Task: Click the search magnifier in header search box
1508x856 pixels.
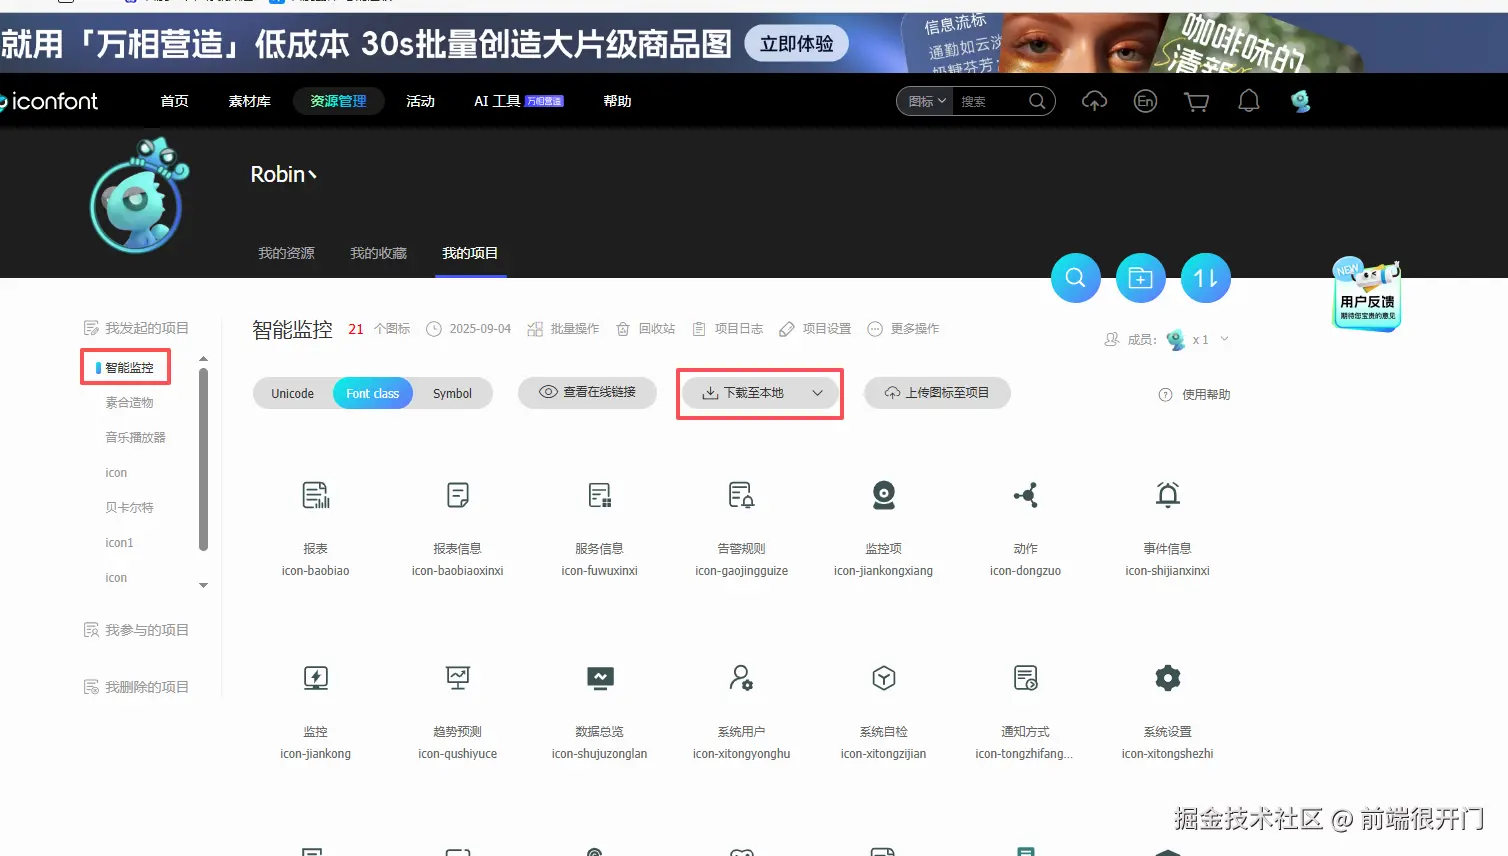Action: point(1037,101)
